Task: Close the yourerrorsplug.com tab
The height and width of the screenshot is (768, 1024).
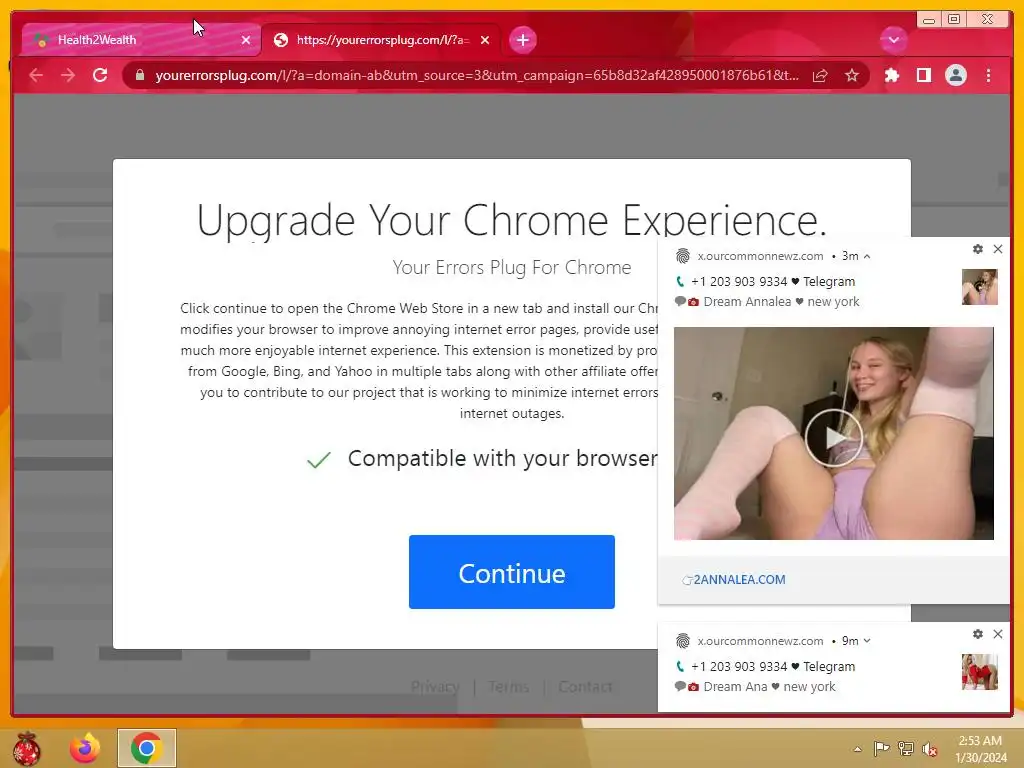Action: pyautogui.click(x=485, y=40)
